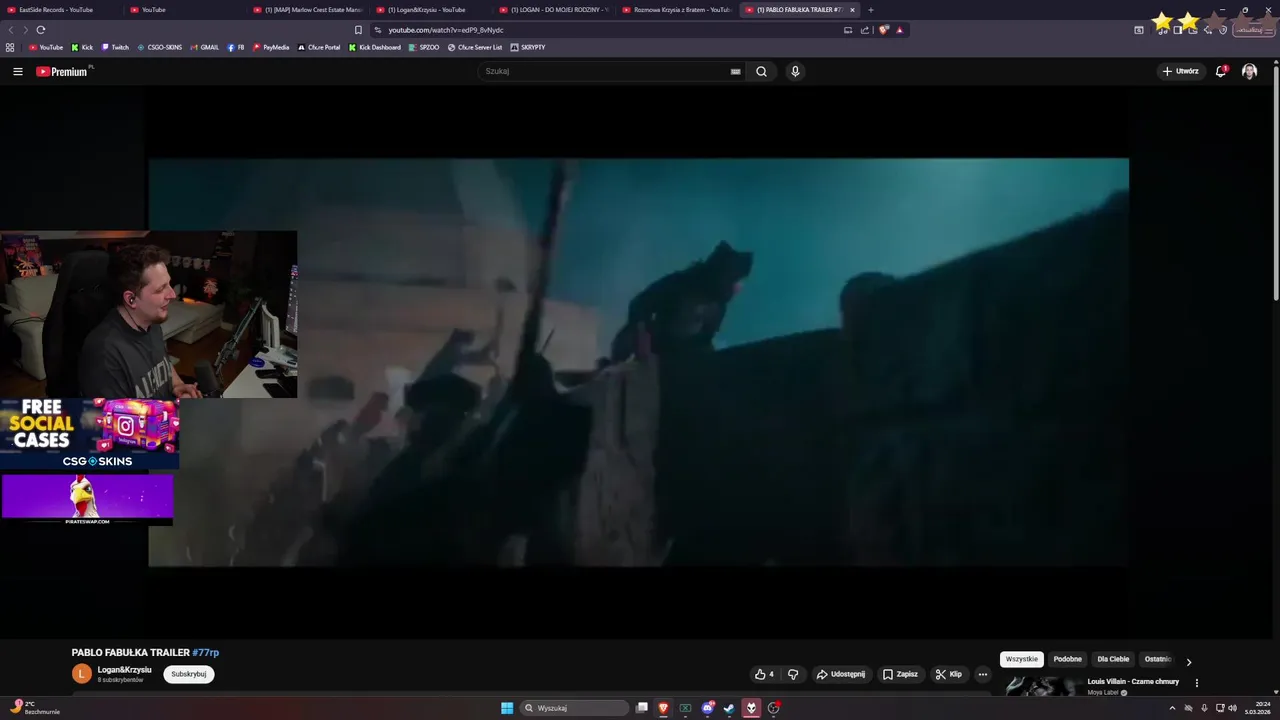Open the notifications bell
The width and height of the screenshot is (1280, 720).
click(x=1221, y=72)
